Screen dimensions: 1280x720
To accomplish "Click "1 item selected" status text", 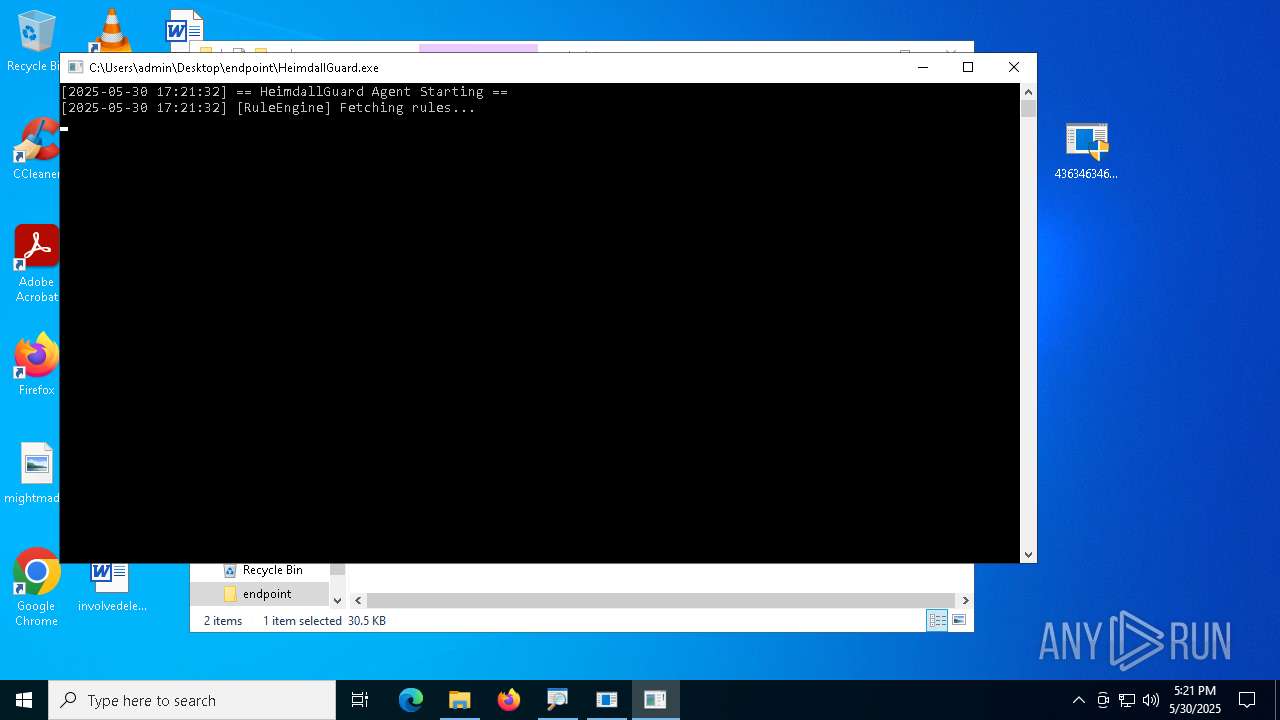I will point(302,621).
